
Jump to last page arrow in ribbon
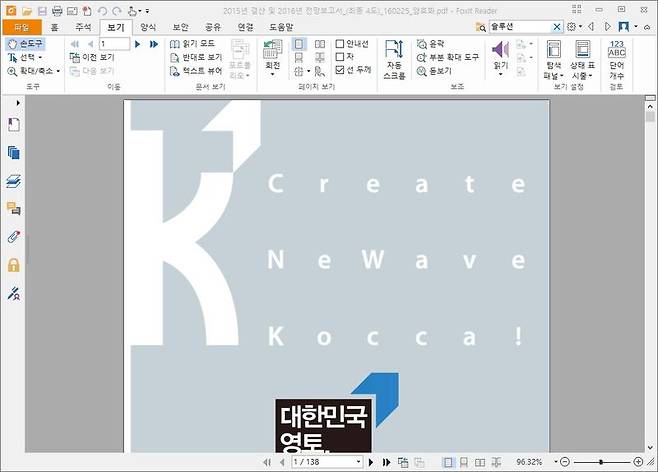tap(154, 44)
